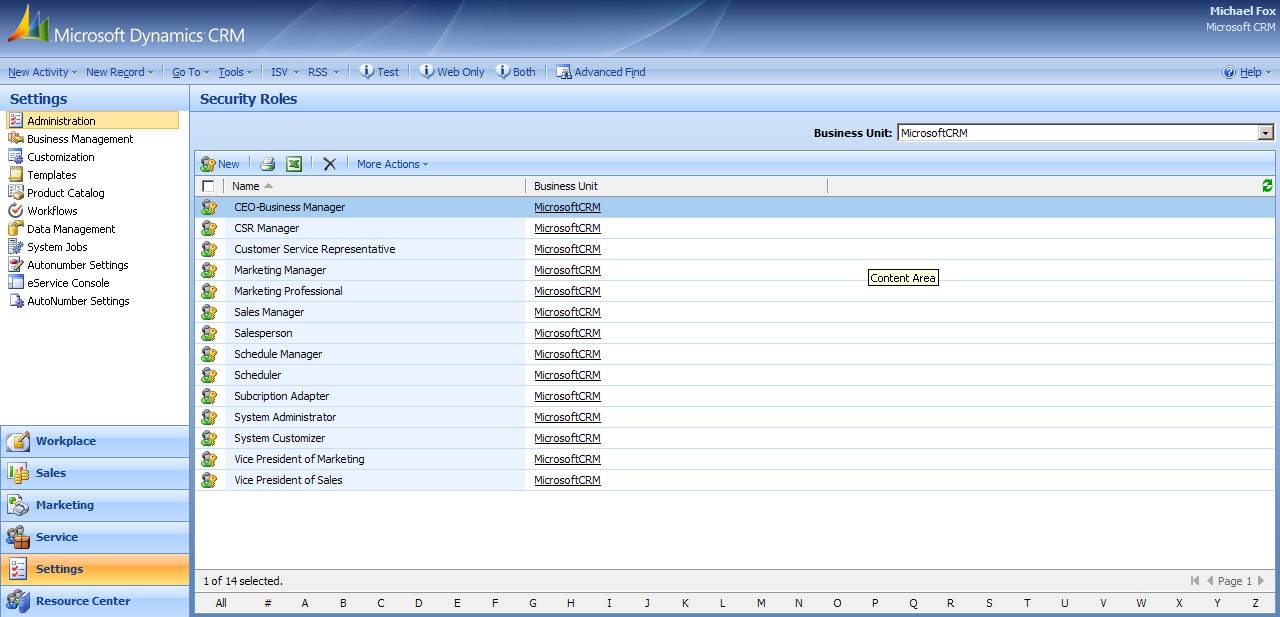Click the next page arrow in the footer
This screenshot has height=617, width=1280.
coord(1260,581)
